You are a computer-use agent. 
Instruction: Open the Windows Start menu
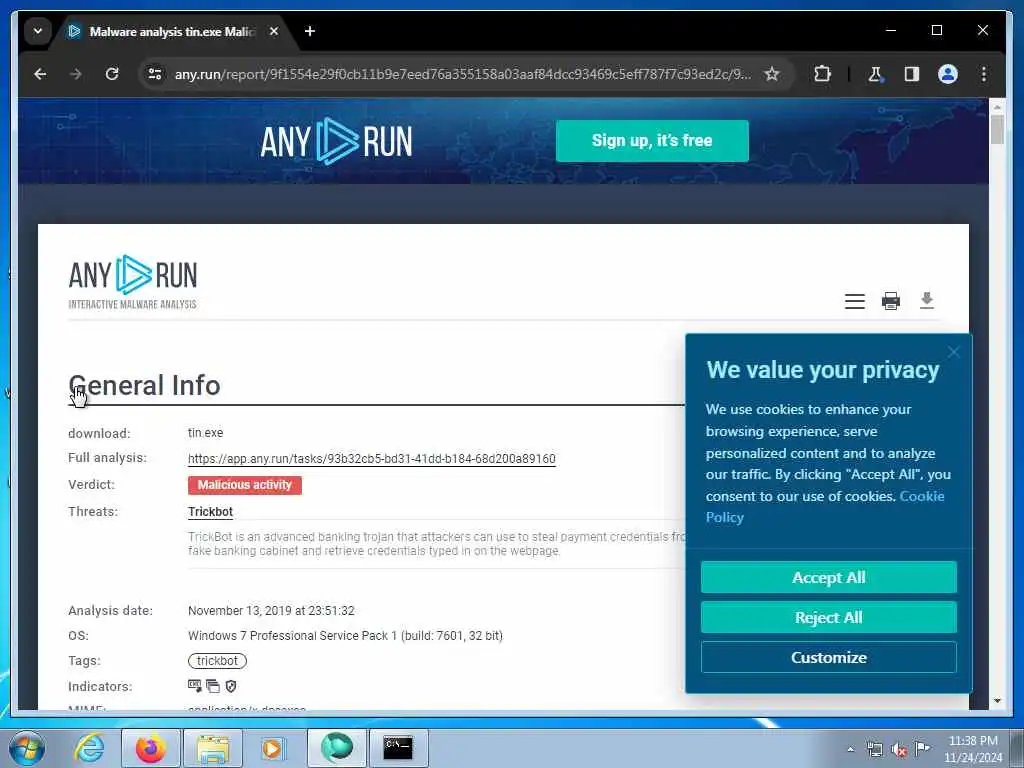click(27, 748)
